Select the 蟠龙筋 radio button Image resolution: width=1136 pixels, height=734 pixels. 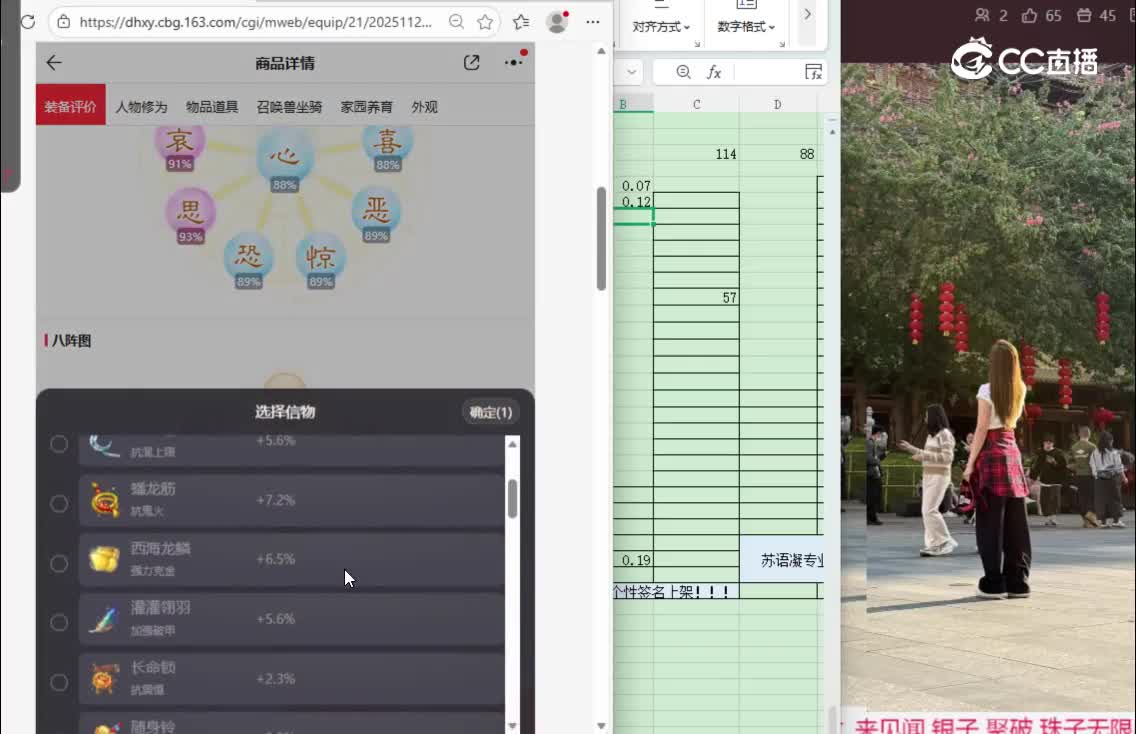tap(59, 503)
